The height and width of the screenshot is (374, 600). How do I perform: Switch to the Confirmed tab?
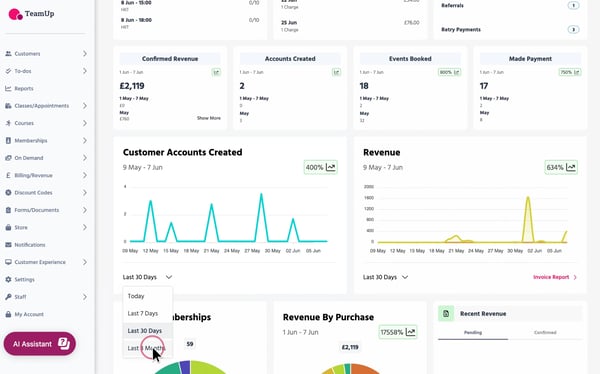tap(545, 332)
